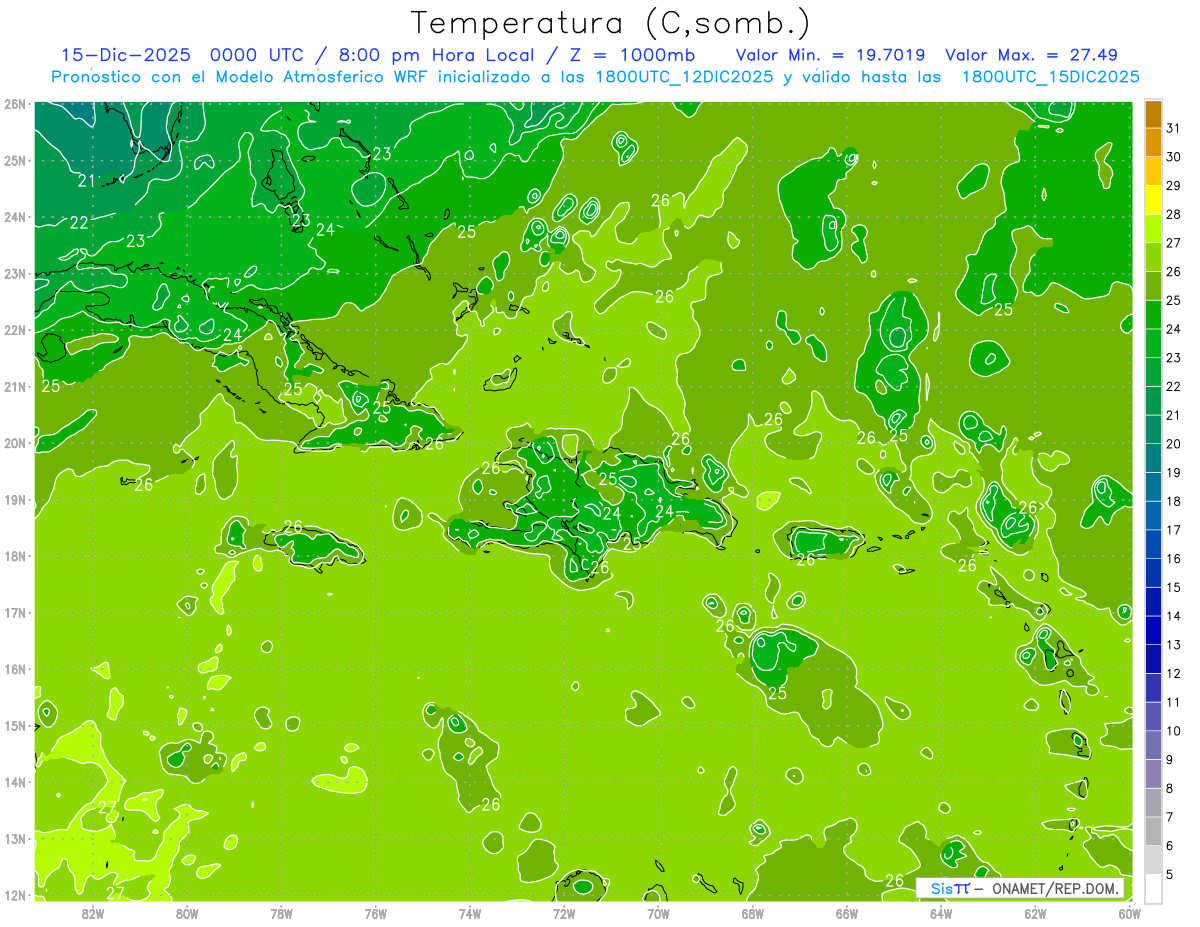Click the '15N' latitude axis label
Viewport: 1200px width, 927px height.
click(15, 726)
